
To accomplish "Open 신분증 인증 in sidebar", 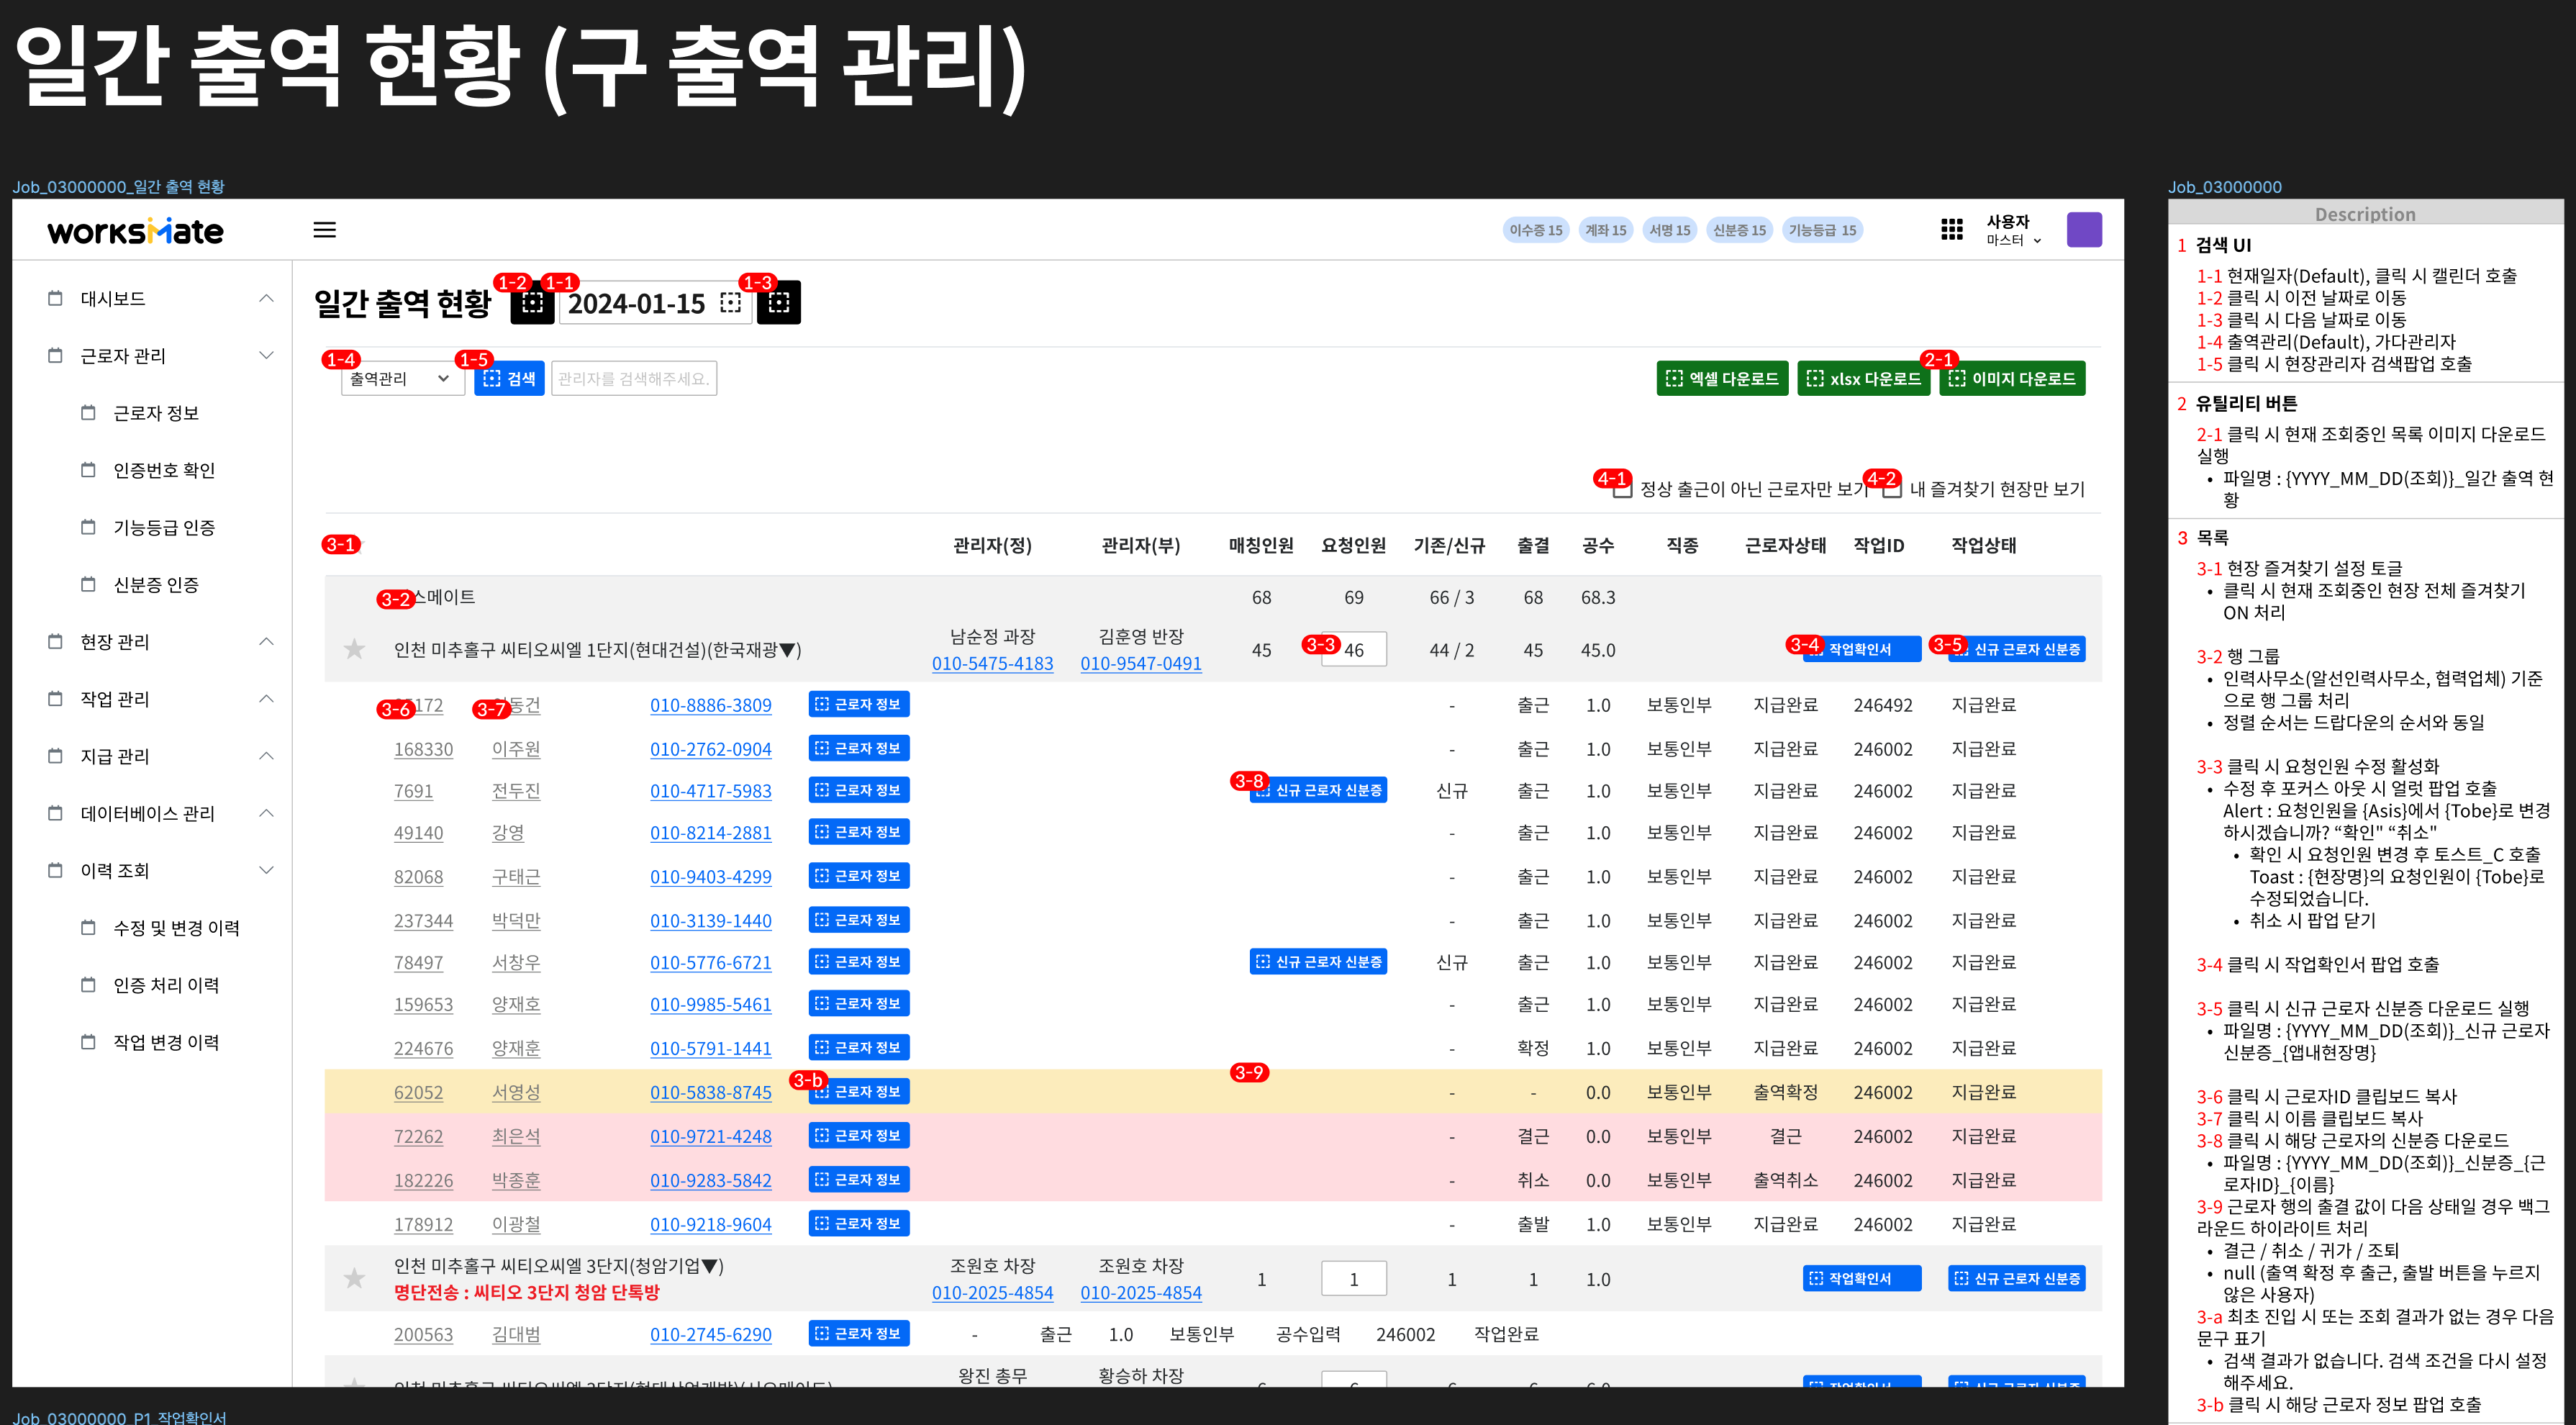I will click(156, 584).
